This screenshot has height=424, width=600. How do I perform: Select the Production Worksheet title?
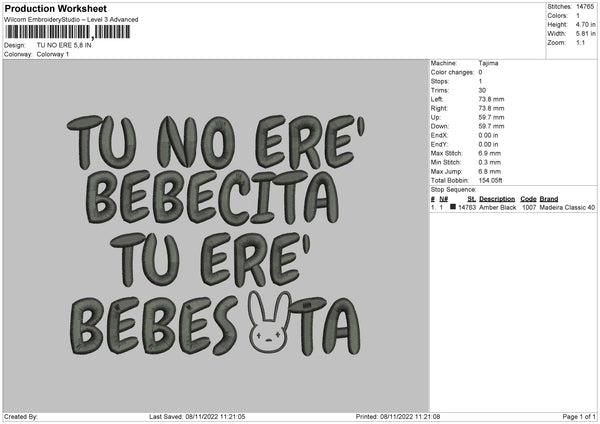56,9
